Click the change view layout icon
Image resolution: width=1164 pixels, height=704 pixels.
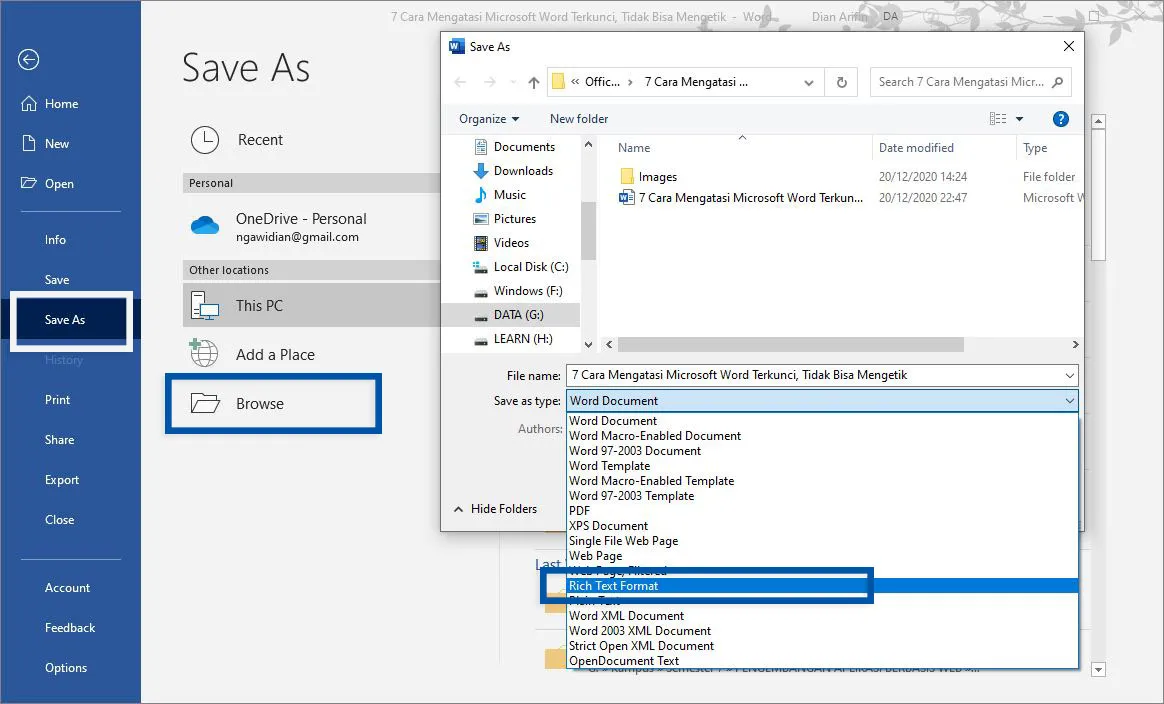[999, 118]
